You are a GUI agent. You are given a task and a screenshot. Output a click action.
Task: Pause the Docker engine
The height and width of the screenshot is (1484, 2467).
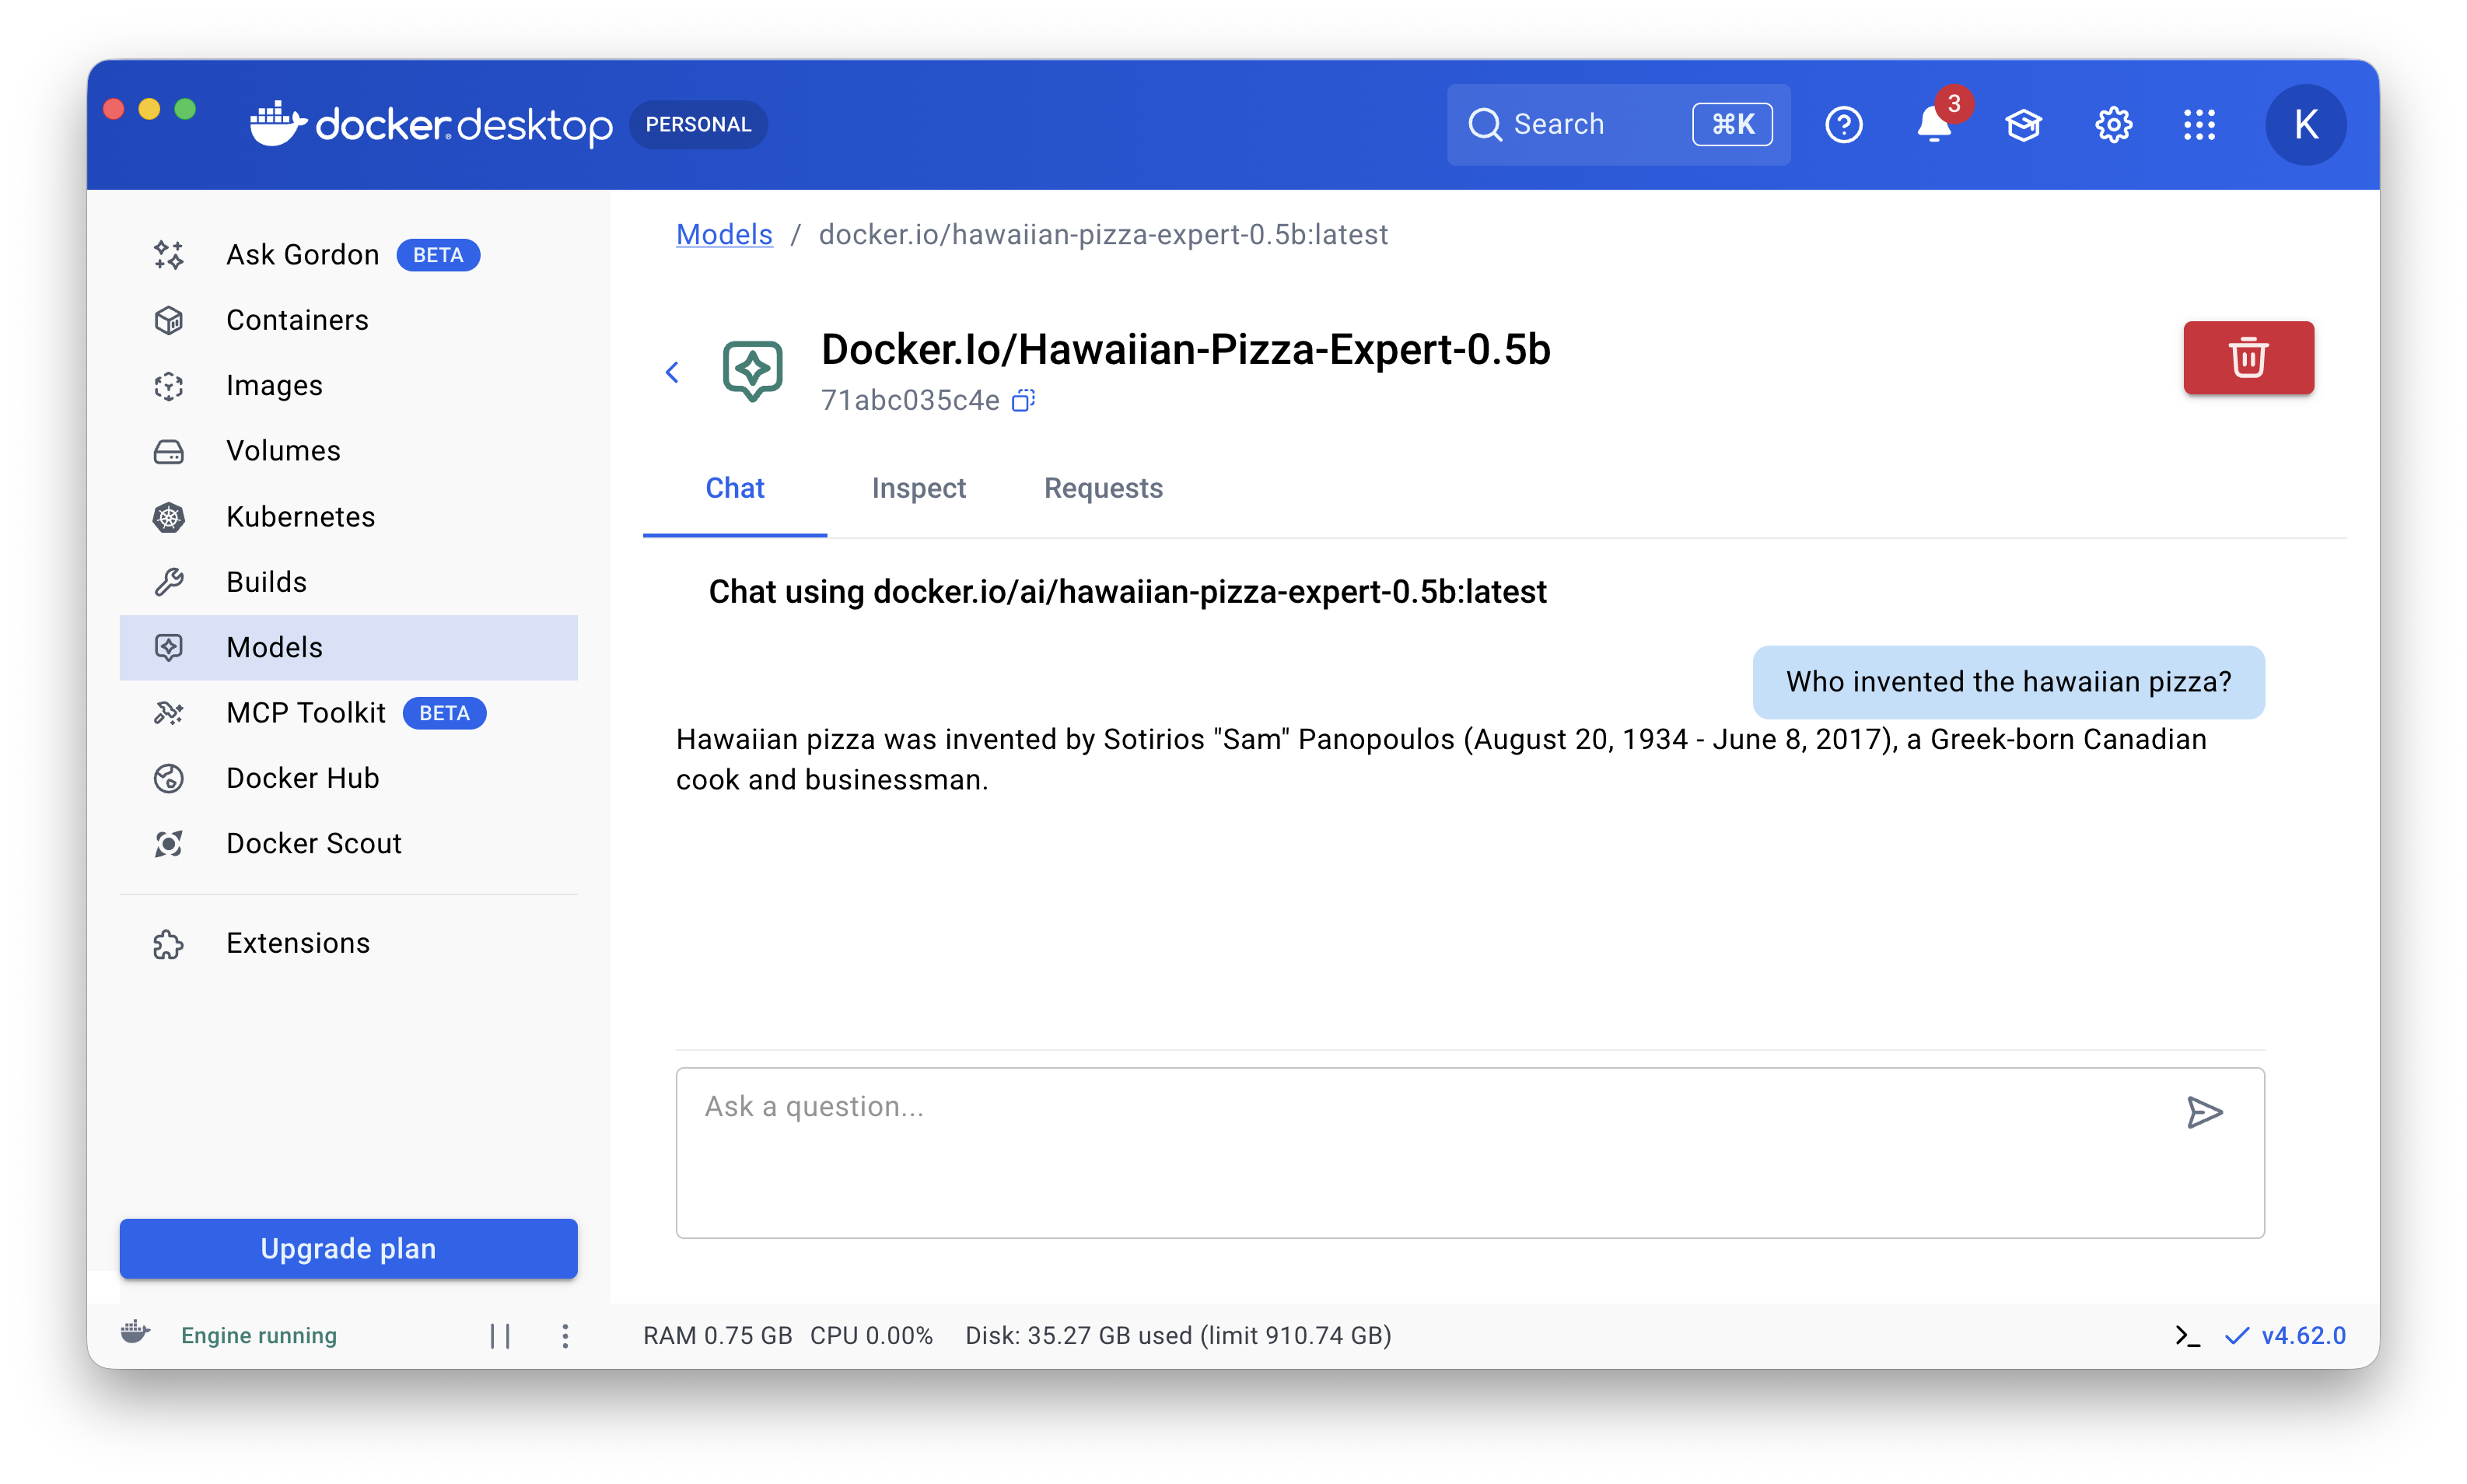[500, 1336]
